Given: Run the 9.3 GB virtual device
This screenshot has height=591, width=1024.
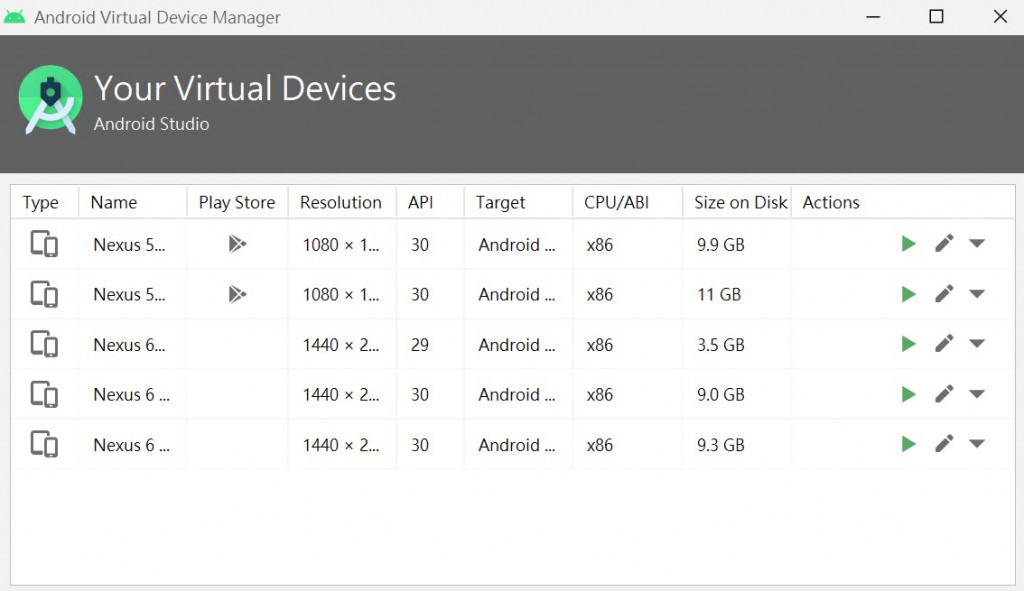Looking at the screenshot, I should 908,444.
